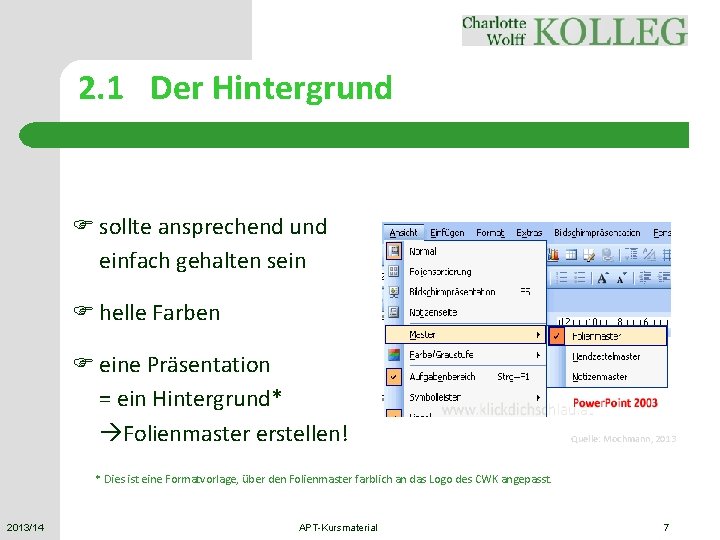Click the slide number '7'
Screen dimensions: 720x540
(666, 527)
